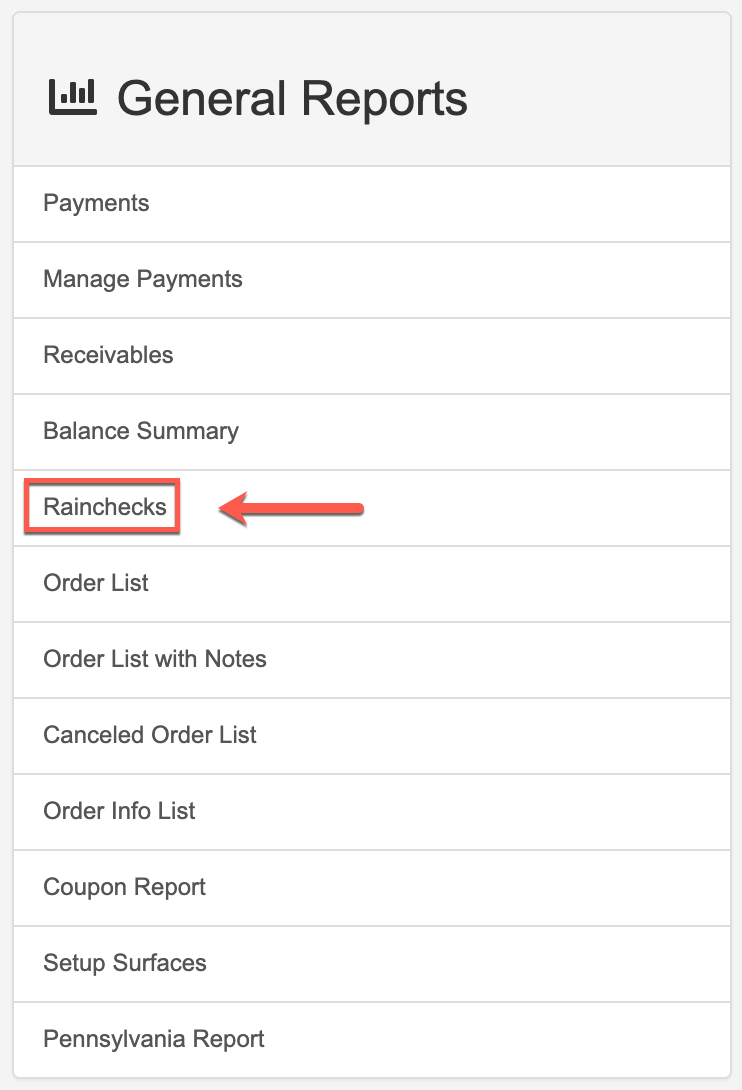742x1090 pixels.
Task: Open the Receivables report
Action: tap(108, 355)
